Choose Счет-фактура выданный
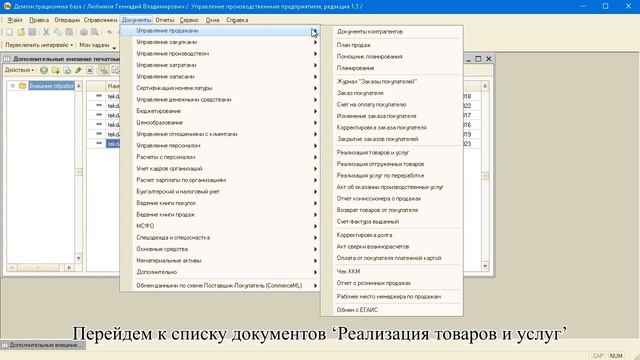This screenshot has height=360, width=640. [x=368, y=221]
